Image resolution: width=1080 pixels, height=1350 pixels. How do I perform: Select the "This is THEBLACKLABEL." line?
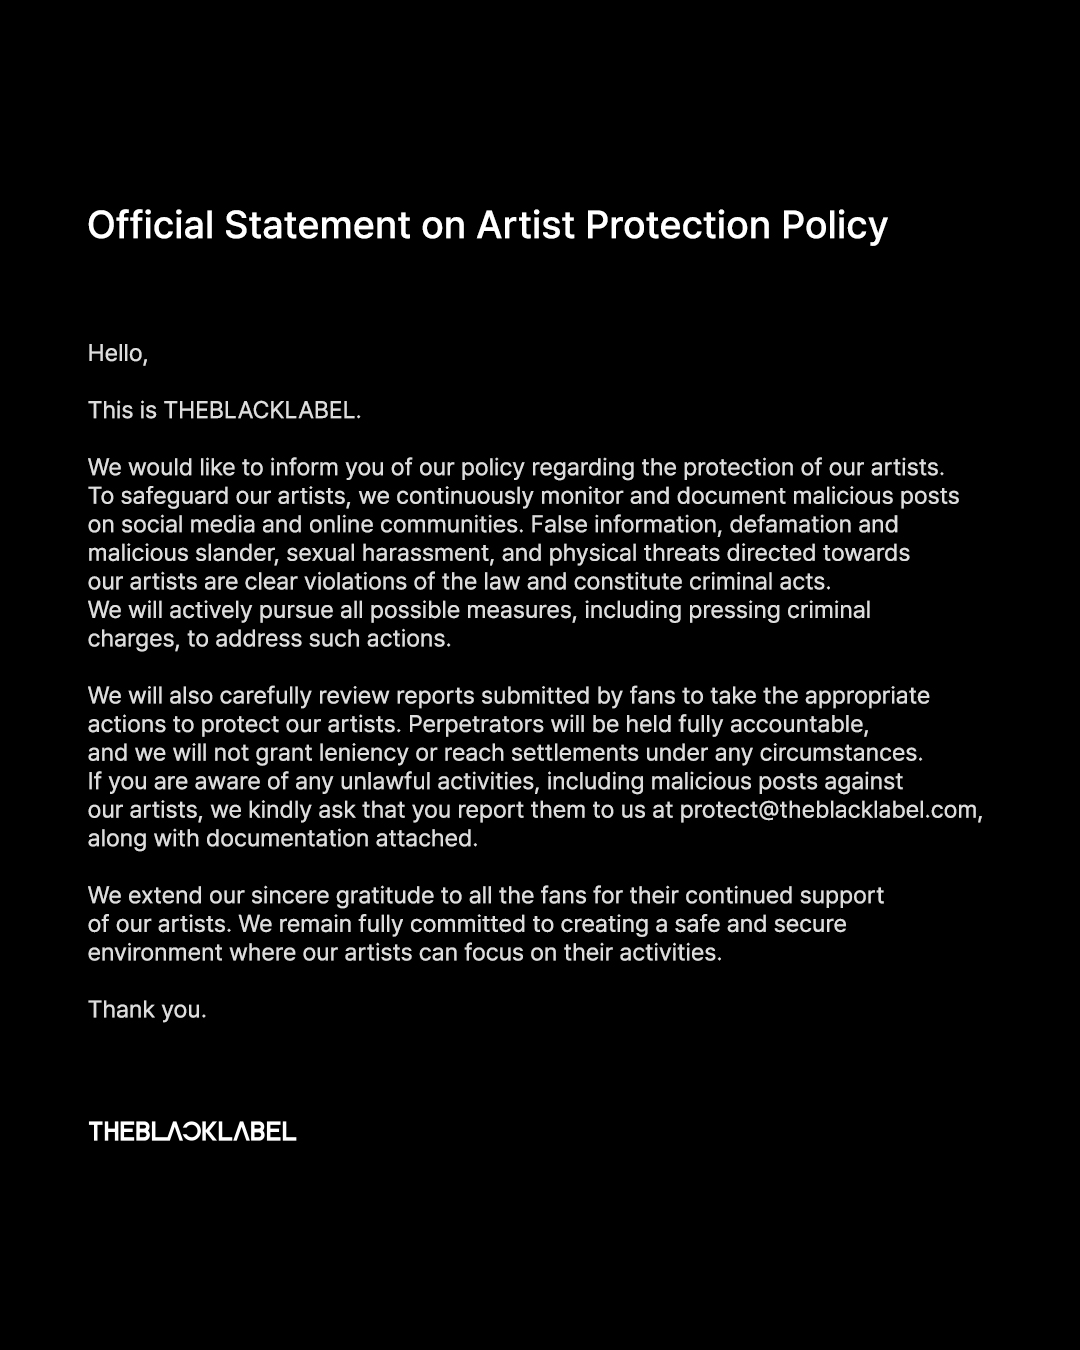[x=224, y=410]
